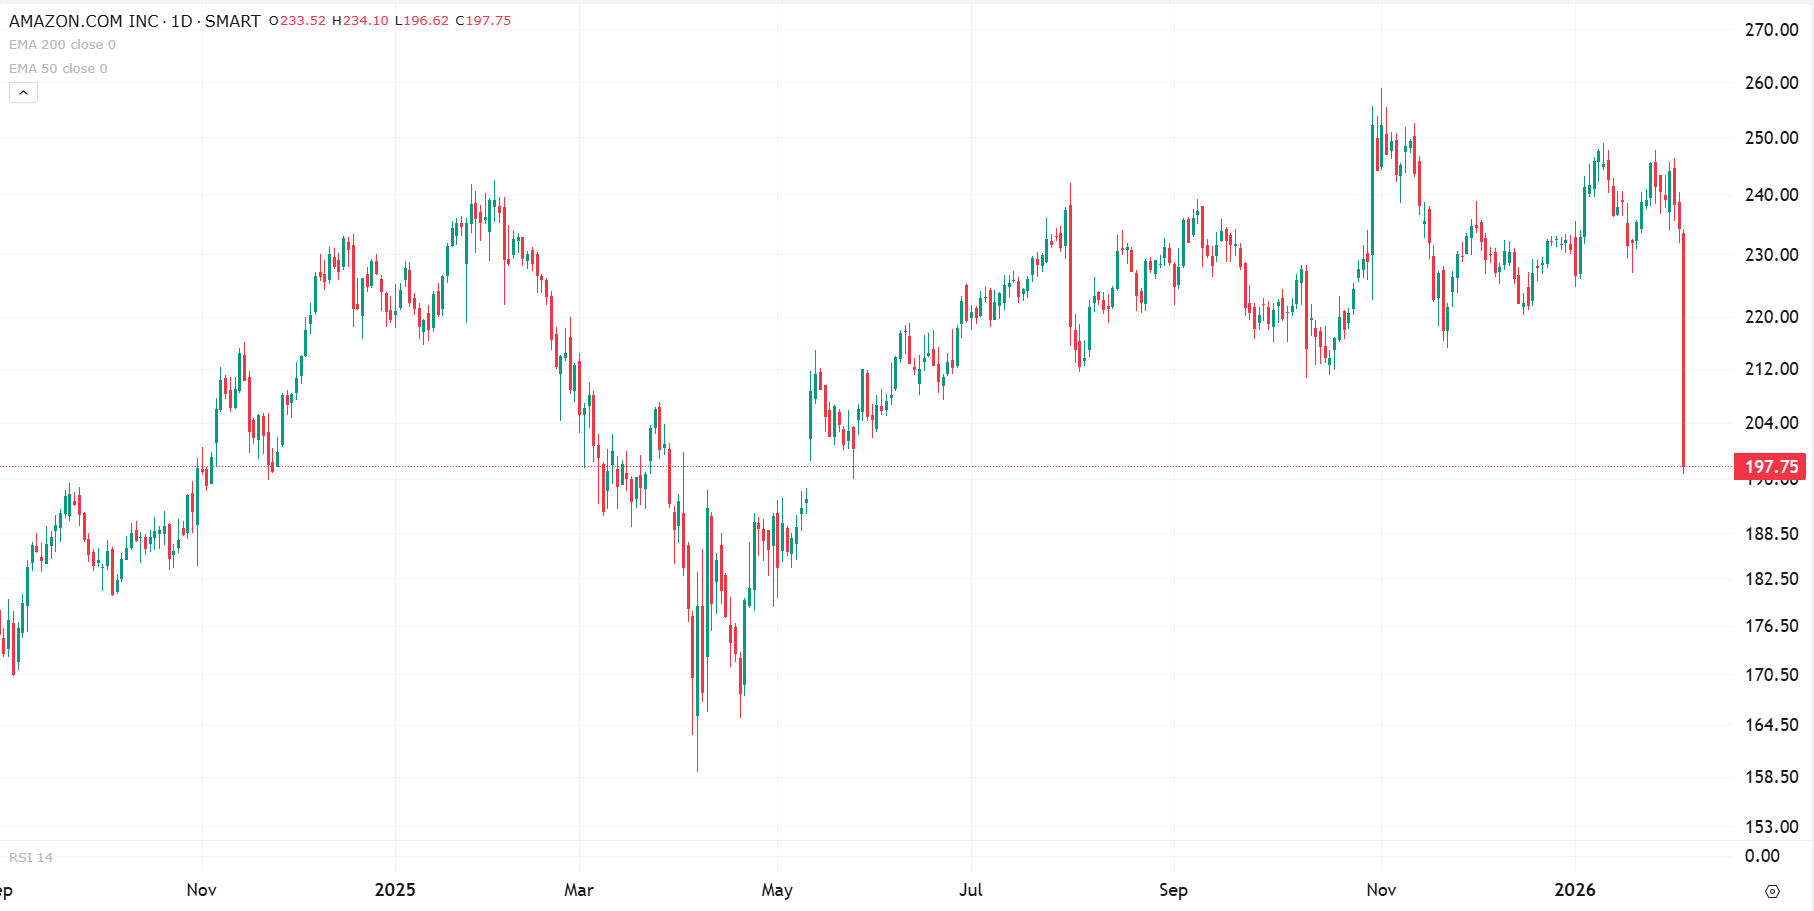Click the AMAZON.COM INC symbol title
The width and height of the screenshot is (1814, 911).
point(84,21)
